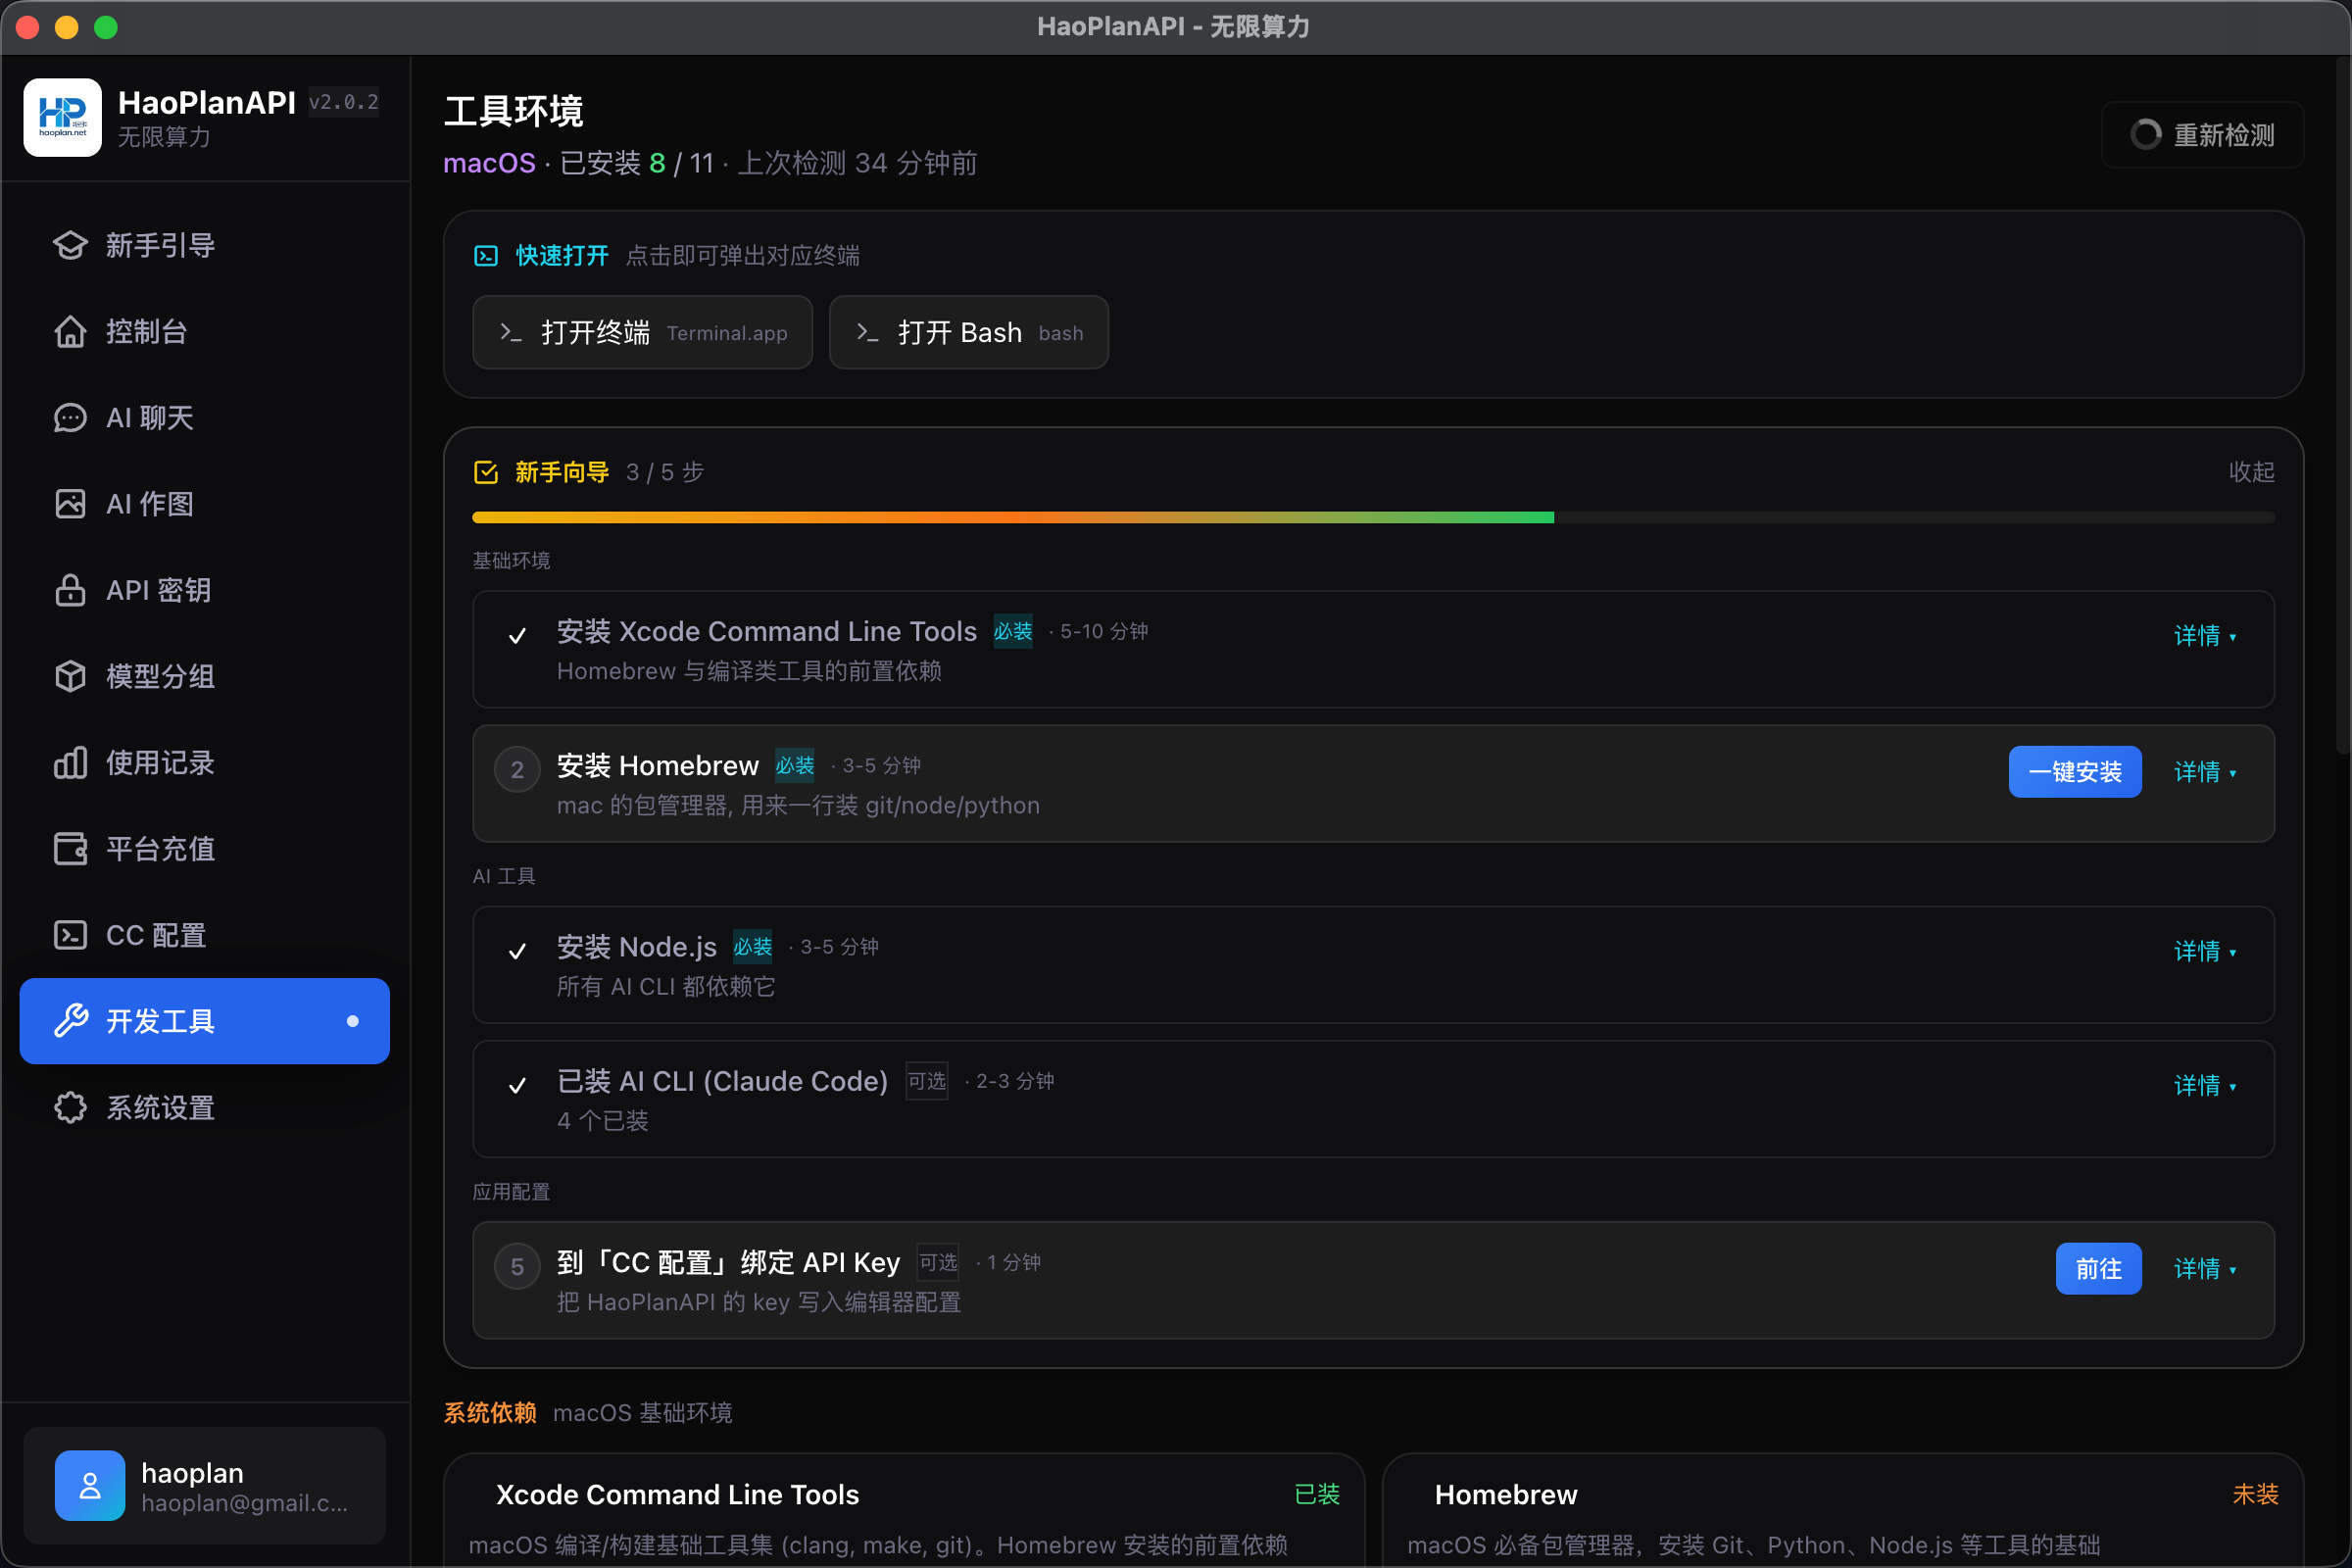Click the wallet icon for 平台充值
2352x1568 pixels.
pos(70,849)
